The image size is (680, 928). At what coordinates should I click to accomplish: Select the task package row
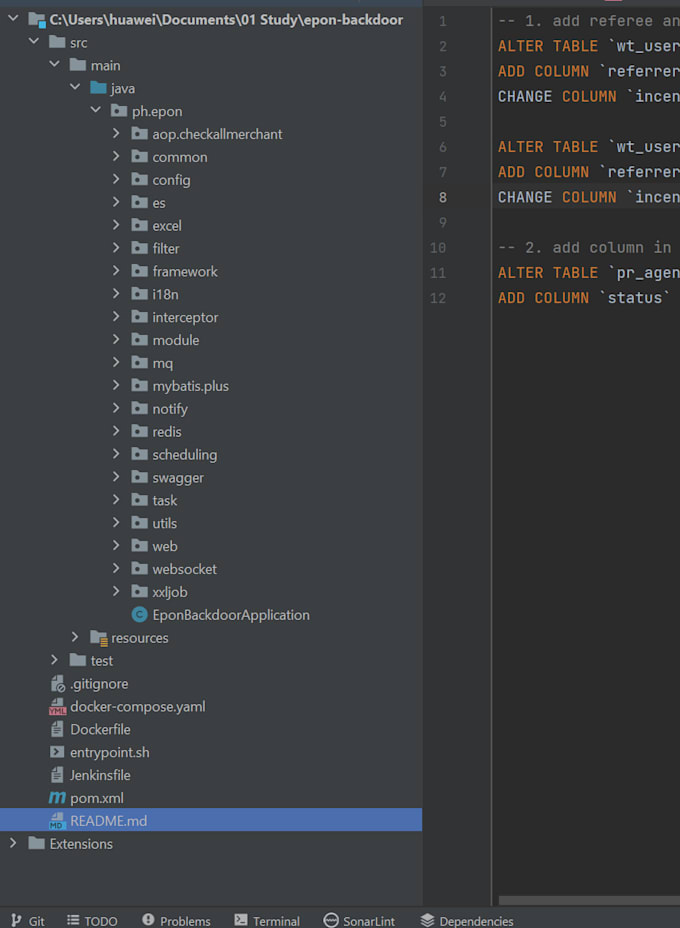(x=211, y=500)
